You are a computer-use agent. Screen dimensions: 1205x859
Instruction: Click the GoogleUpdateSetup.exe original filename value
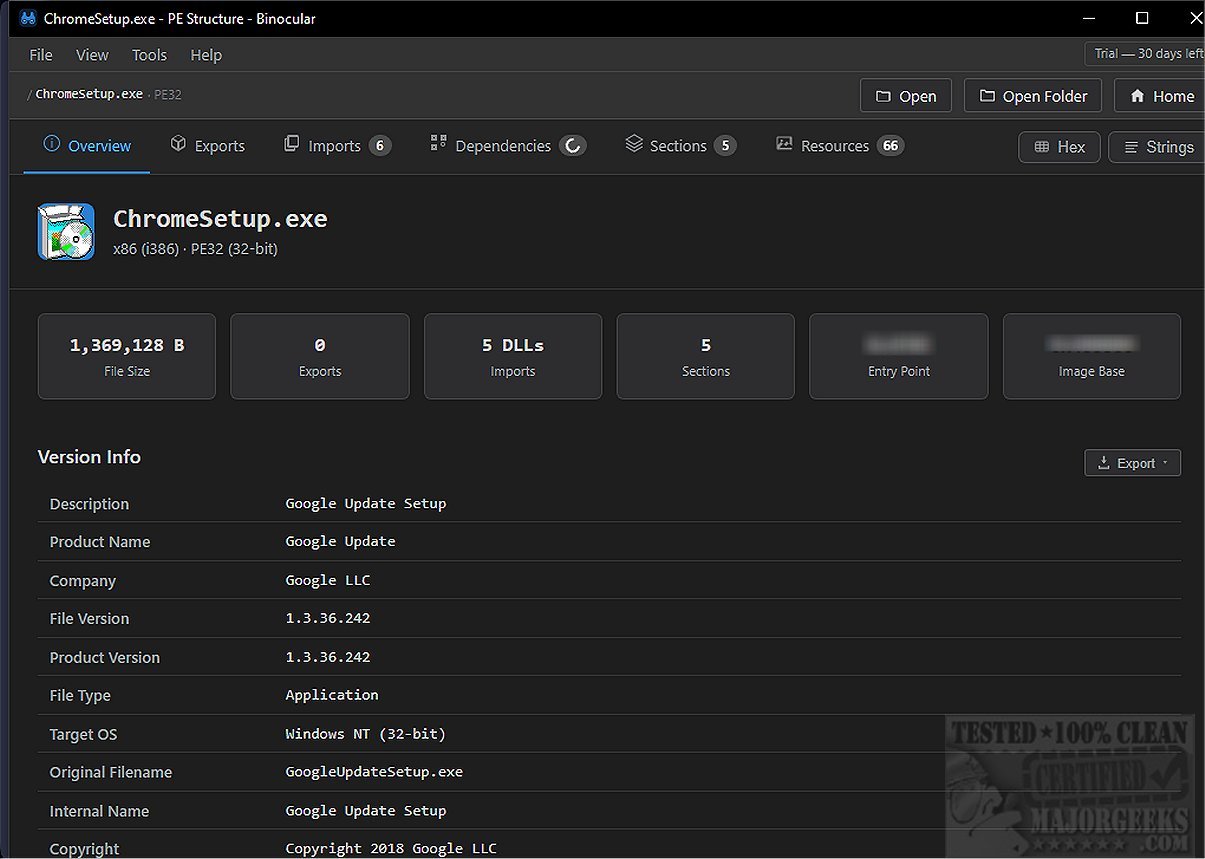(x=374, y=771)
